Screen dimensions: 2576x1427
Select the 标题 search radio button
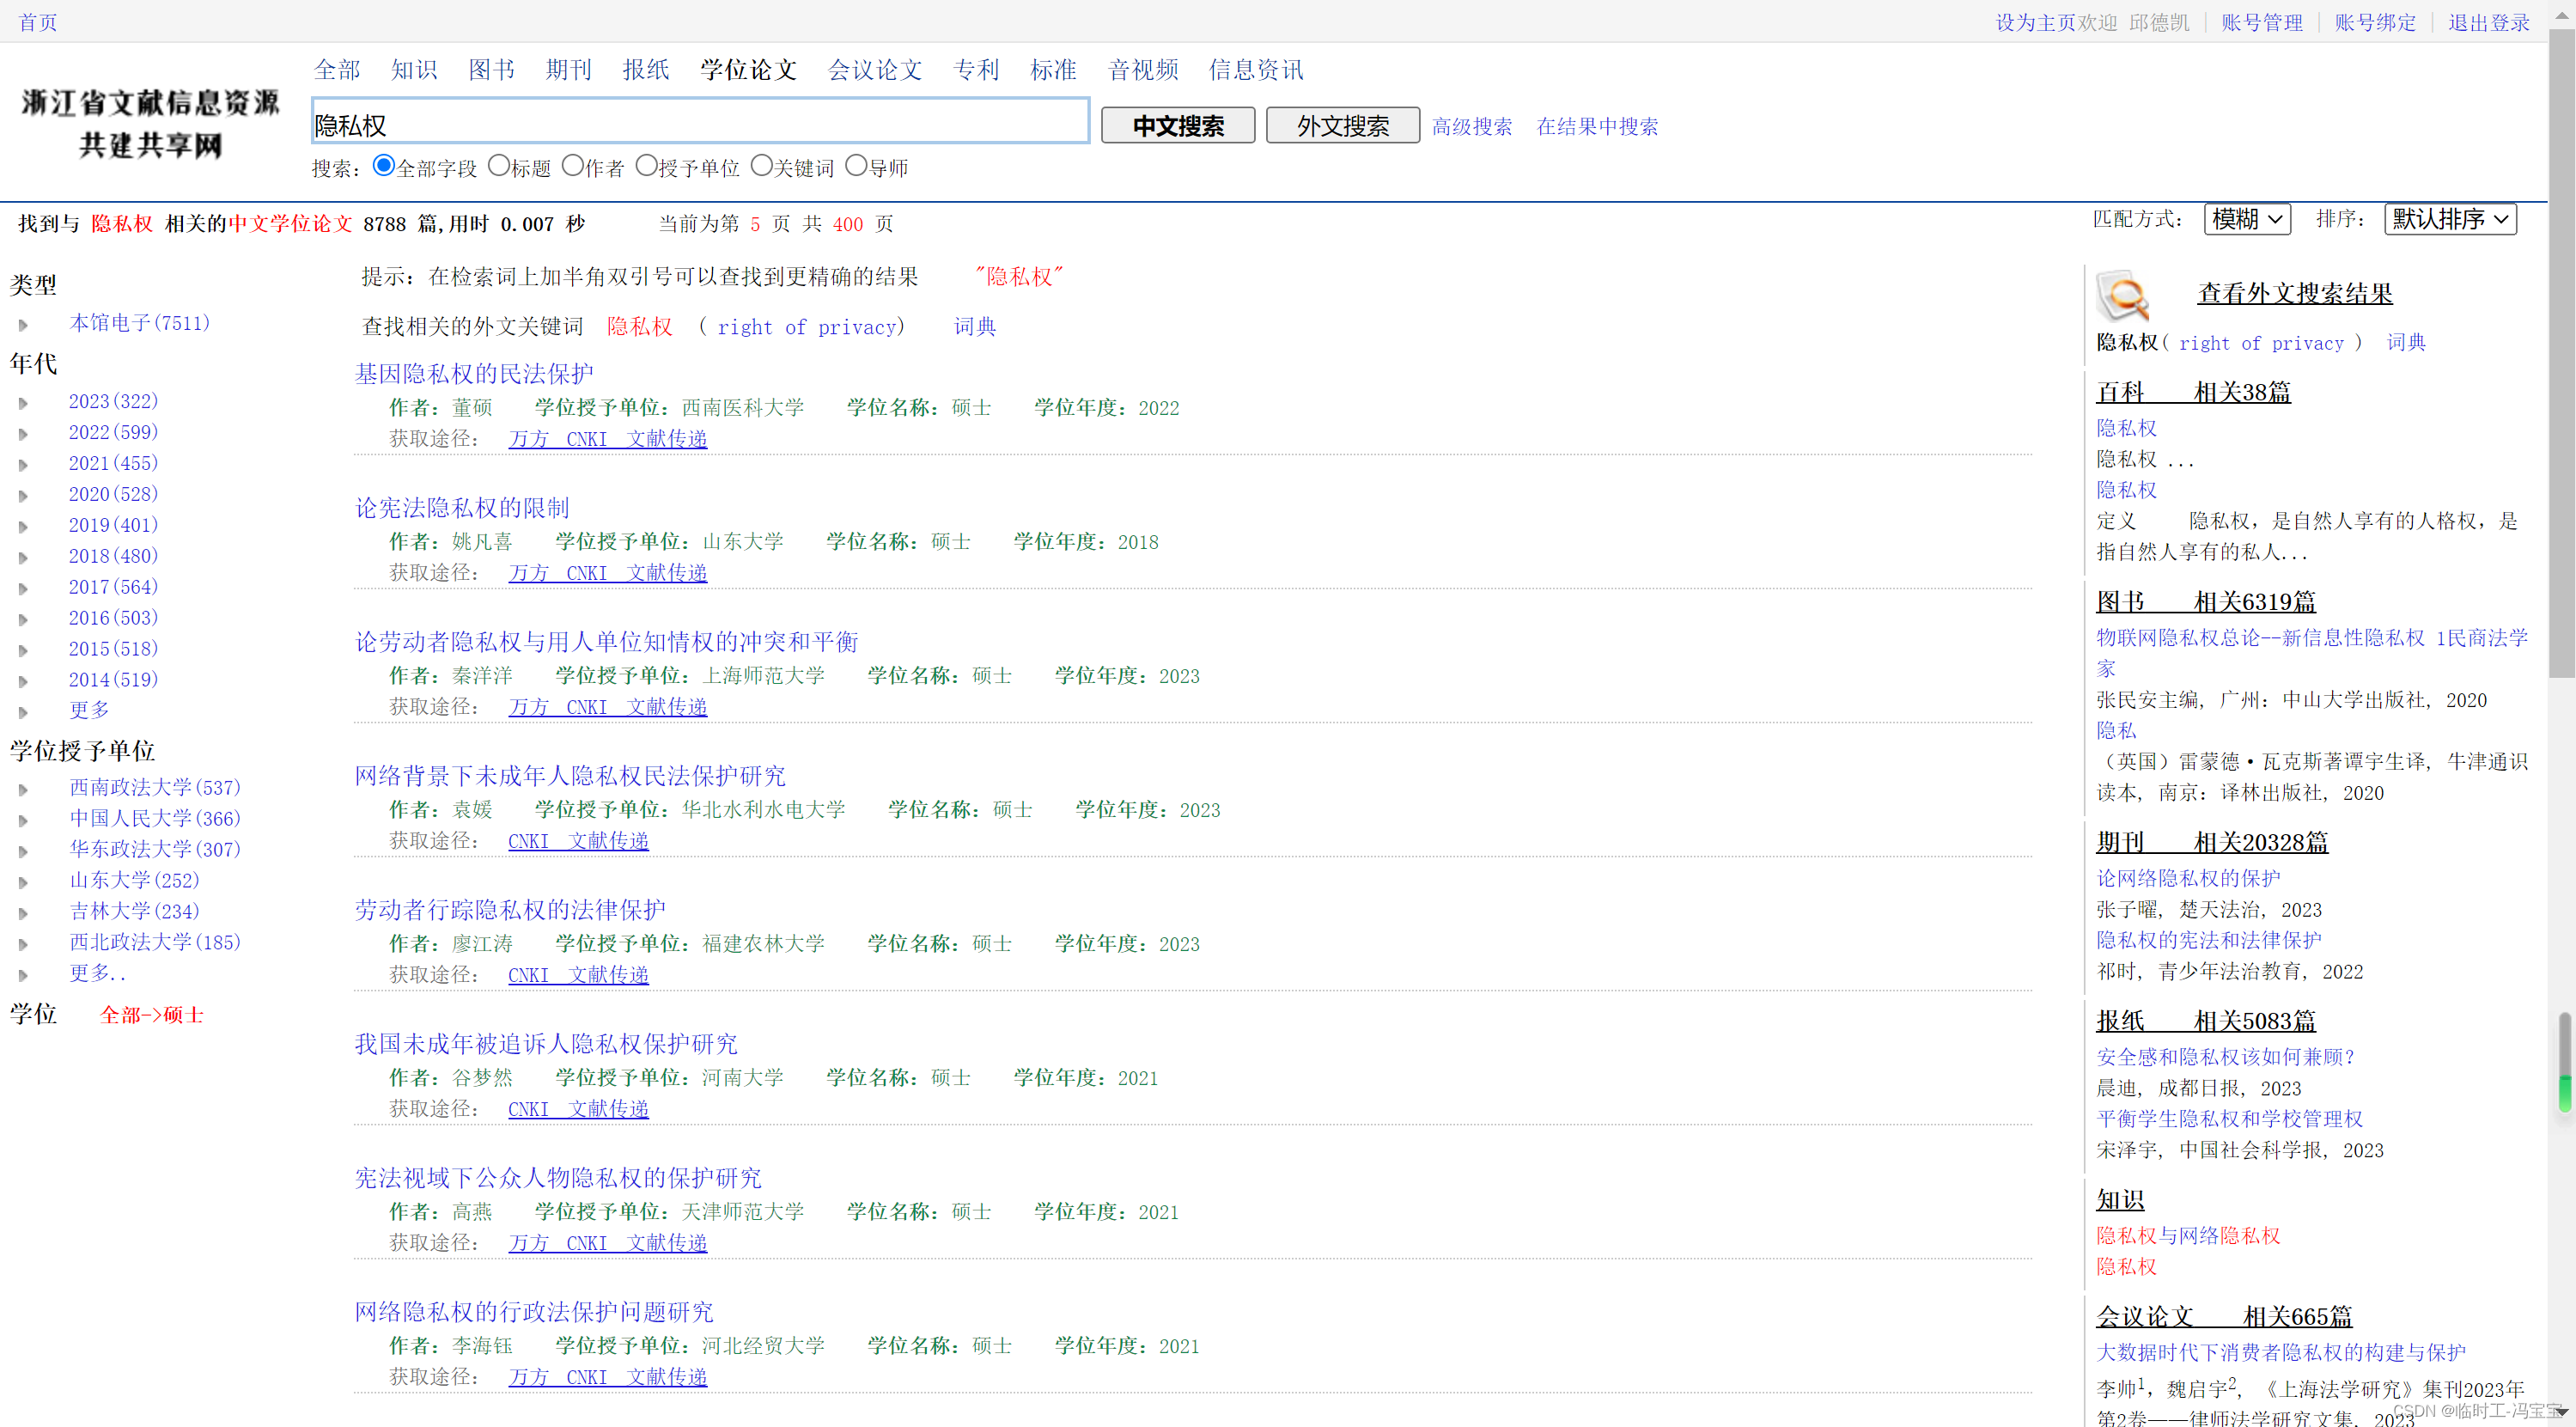click(499, 166)
